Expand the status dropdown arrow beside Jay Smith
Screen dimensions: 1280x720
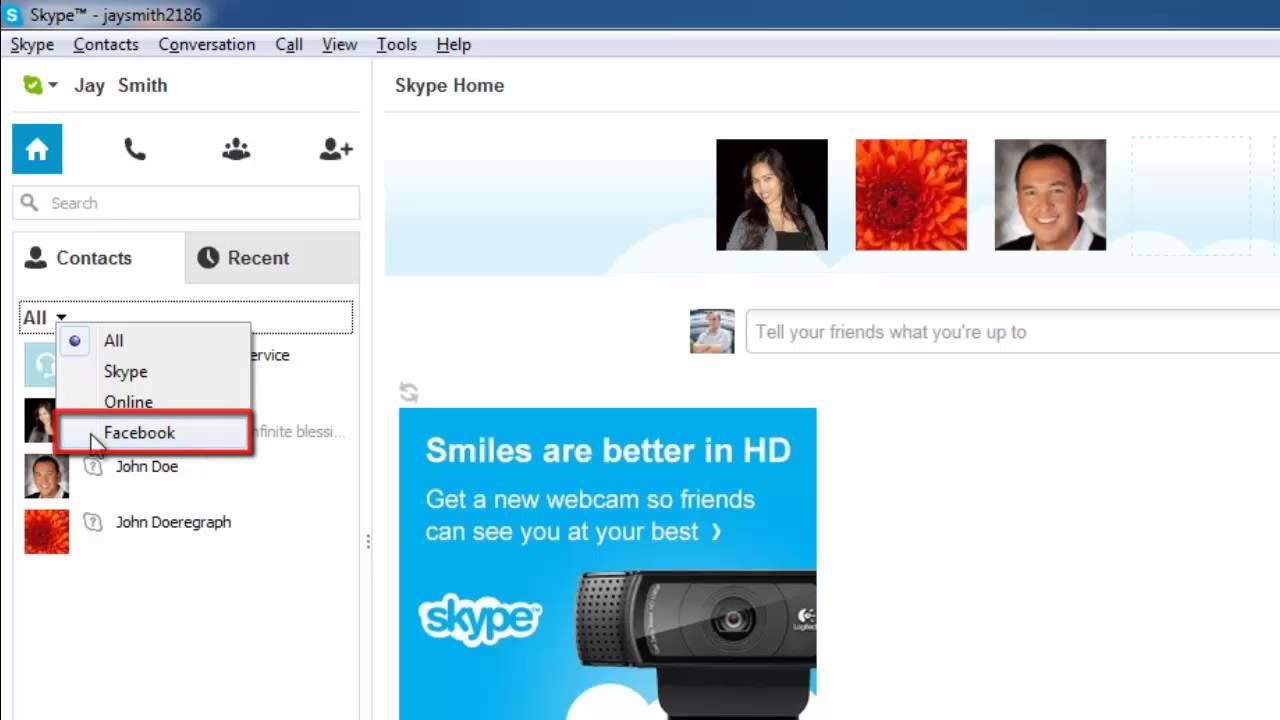coord(53,86)
